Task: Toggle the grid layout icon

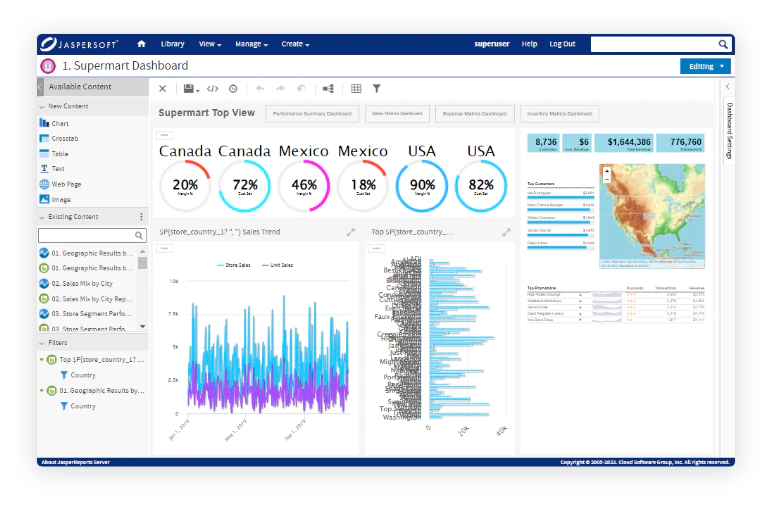Action: 356,89
